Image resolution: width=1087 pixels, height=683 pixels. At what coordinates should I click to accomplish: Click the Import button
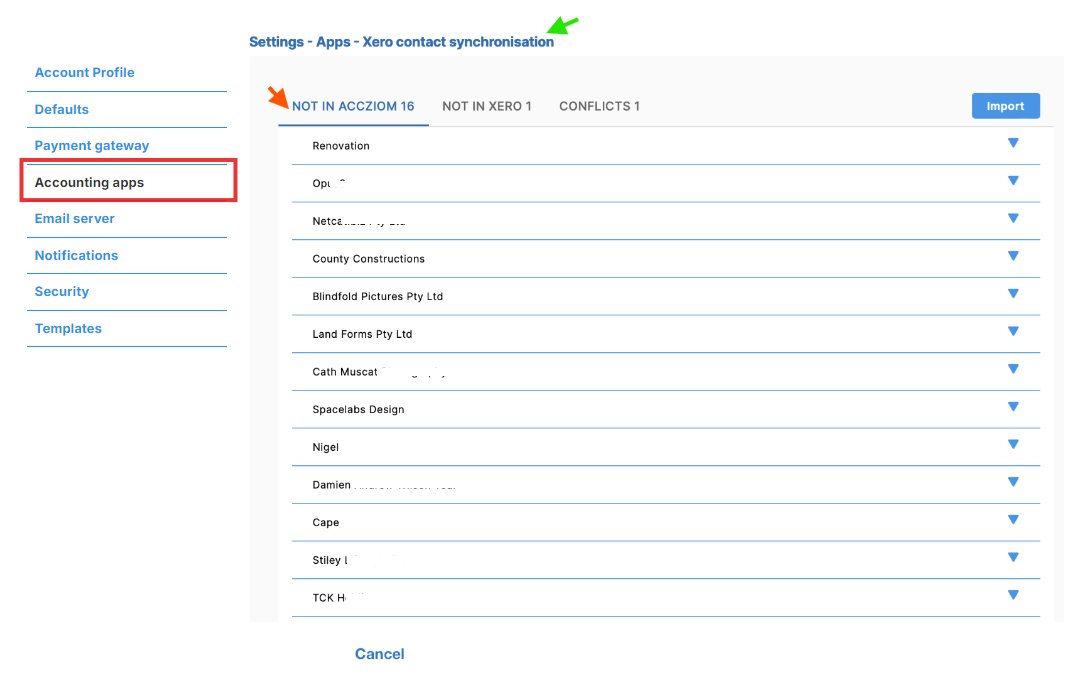(x=1005, y=105)
